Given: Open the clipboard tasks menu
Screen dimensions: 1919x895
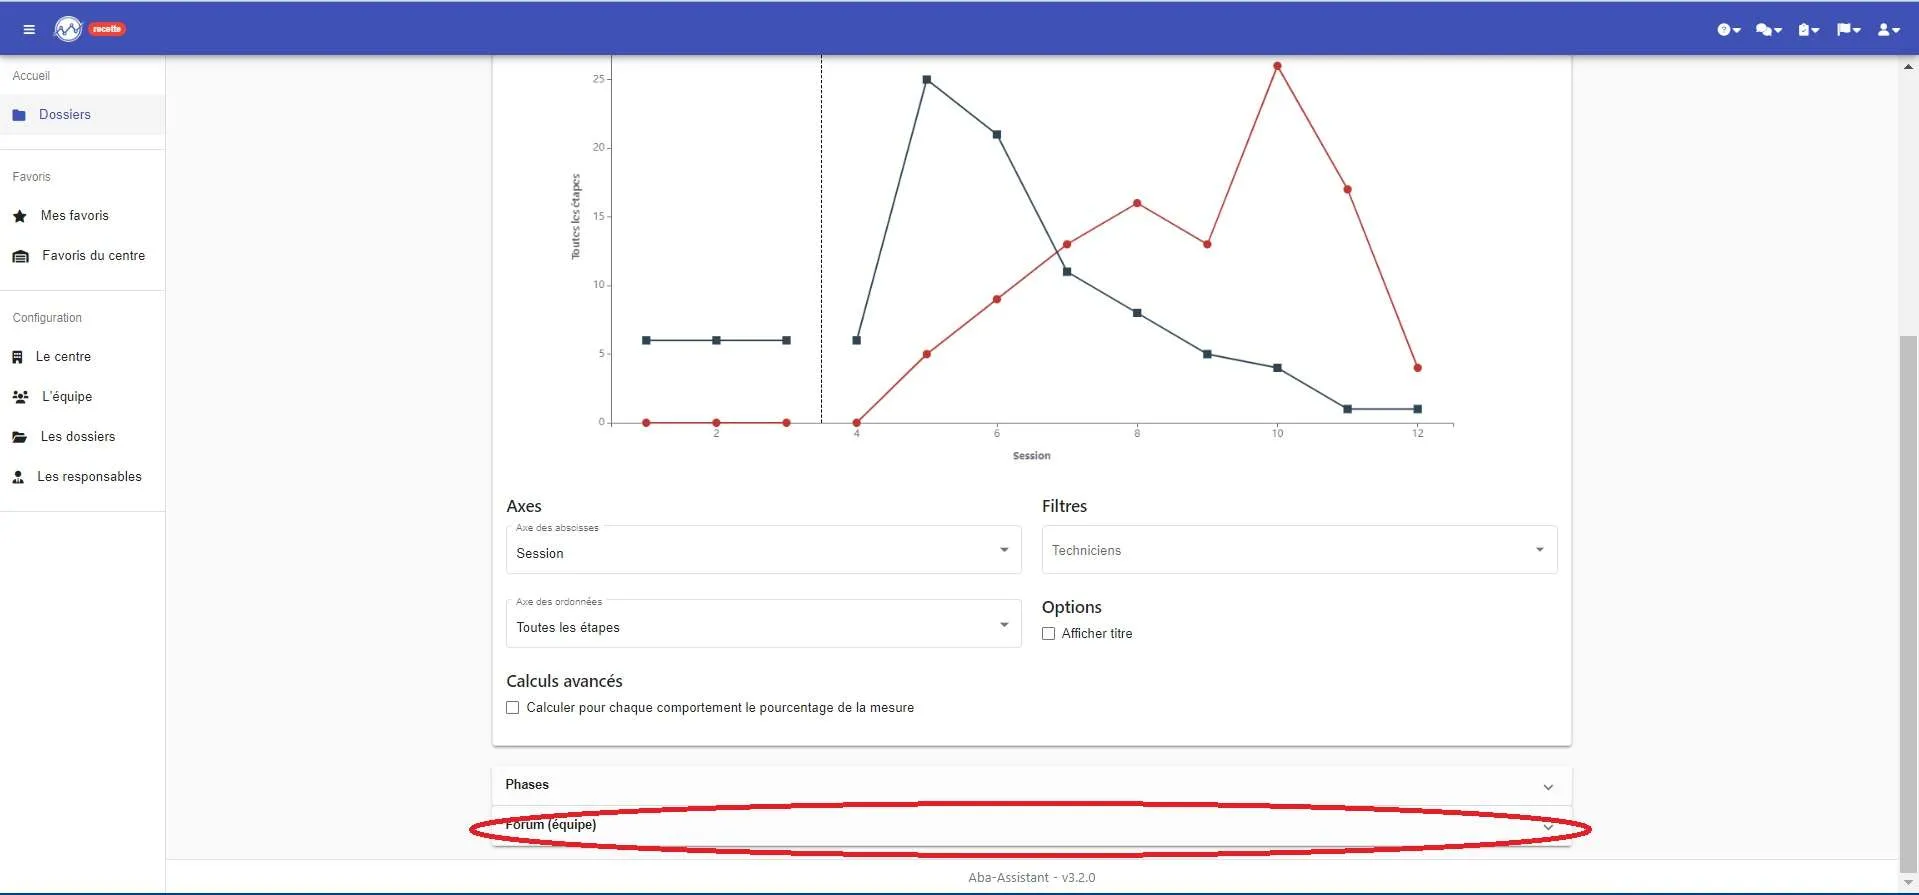Looking at the screenshot, I should click(1808, 30).
